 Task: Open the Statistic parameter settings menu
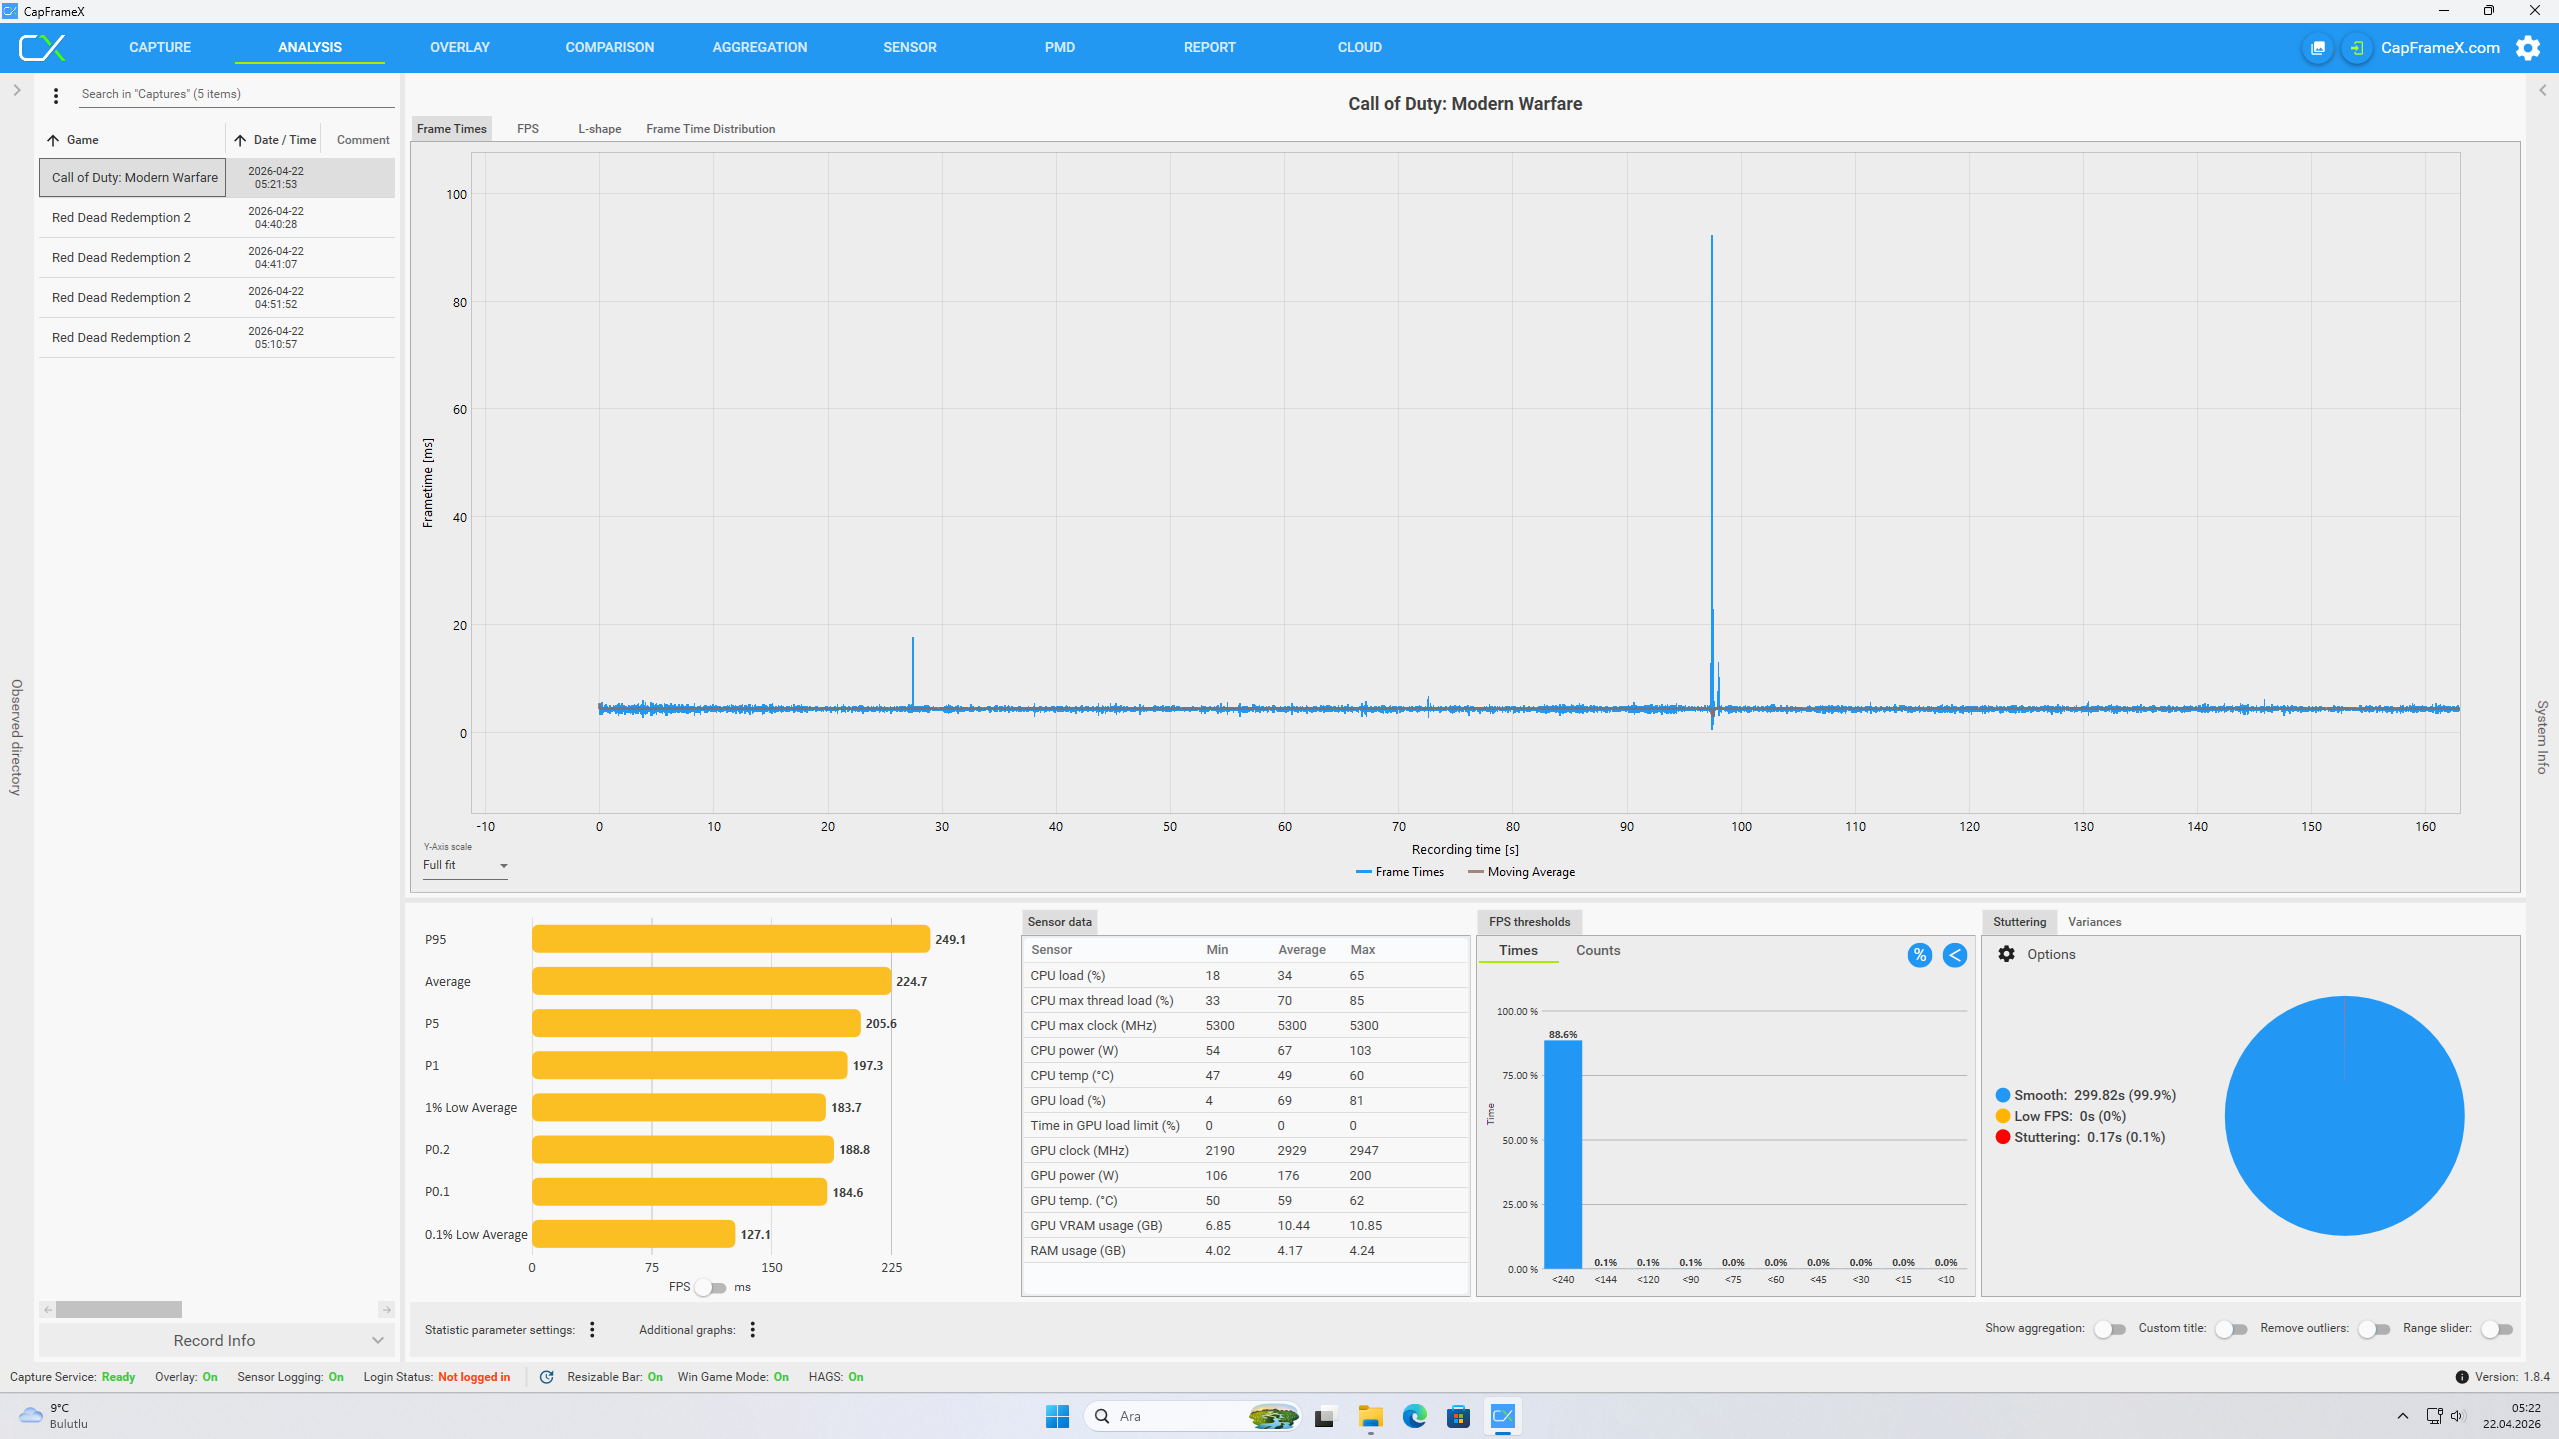(592, 1329)
